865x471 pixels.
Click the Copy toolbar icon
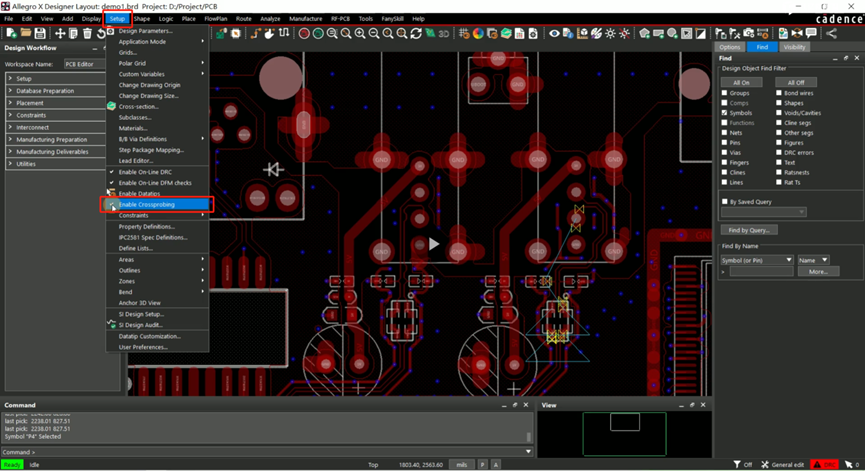click(73, 34)
